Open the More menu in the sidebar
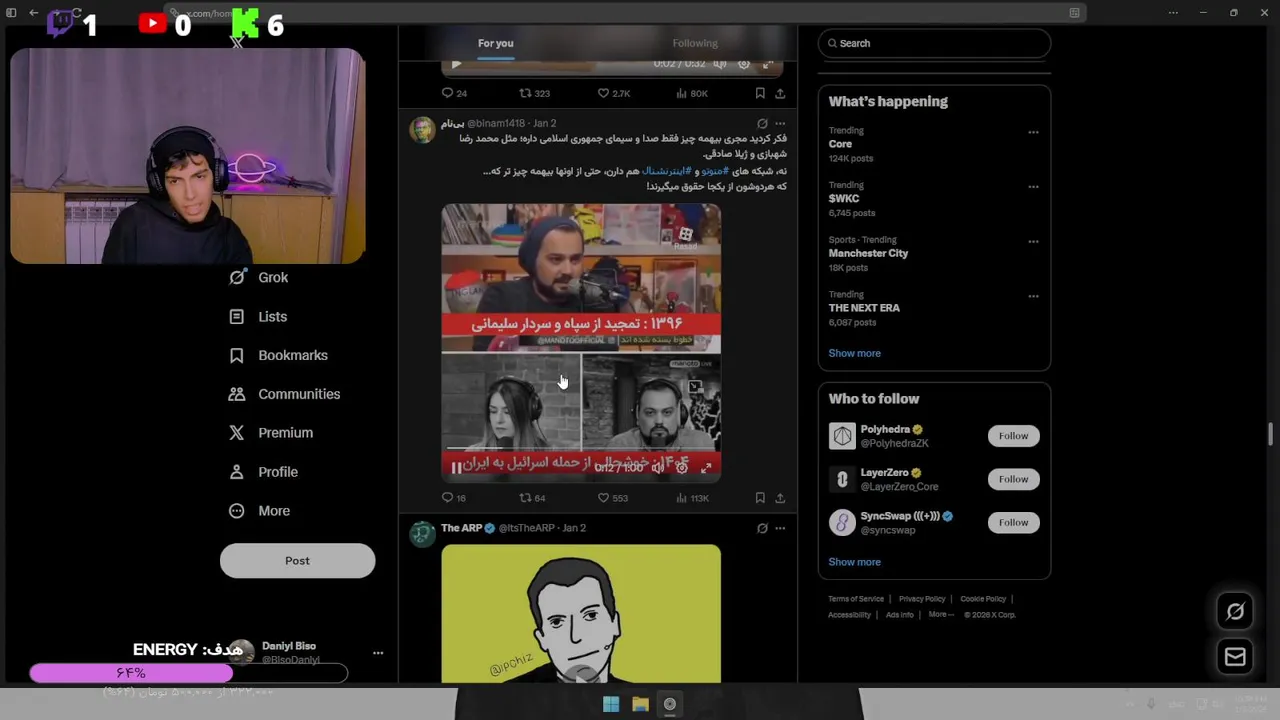 (x=259, y=511)
